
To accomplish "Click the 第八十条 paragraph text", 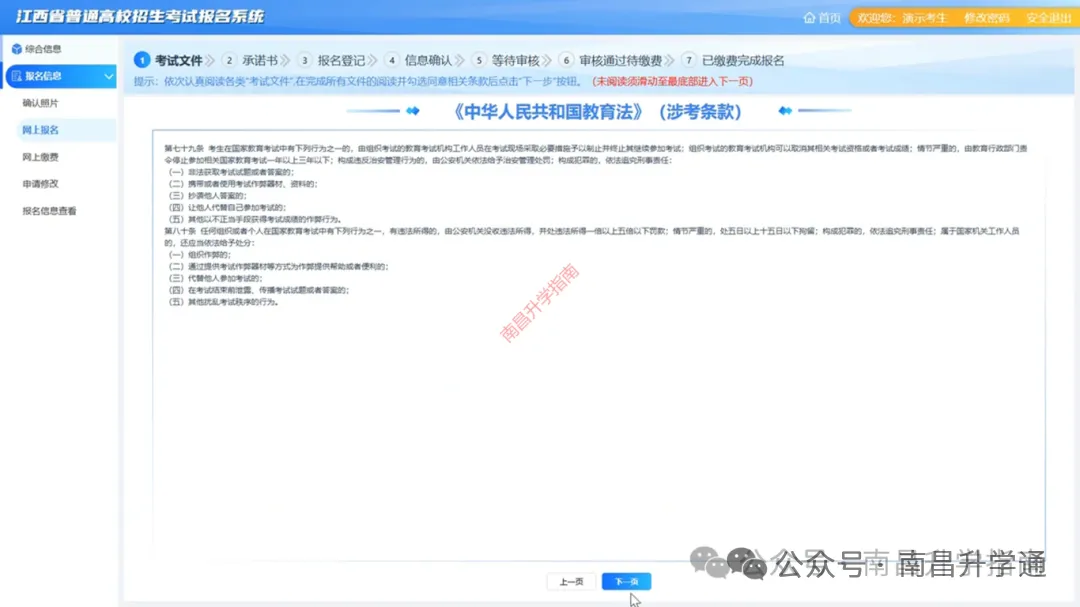I will 592,237.
